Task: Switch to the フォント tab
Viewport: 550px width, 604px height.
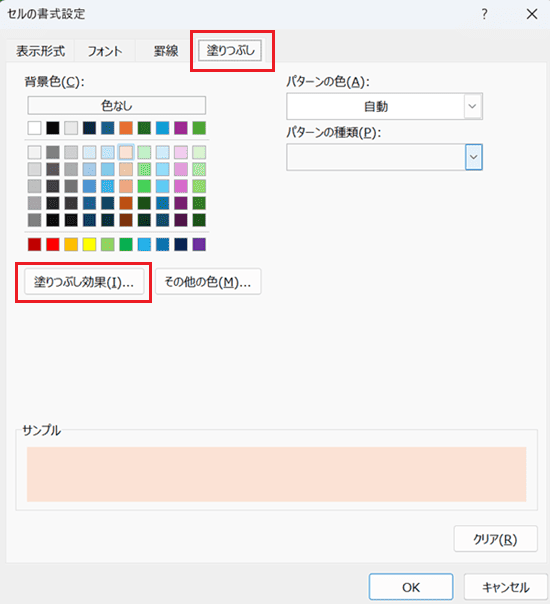Action: coord(105,51)
